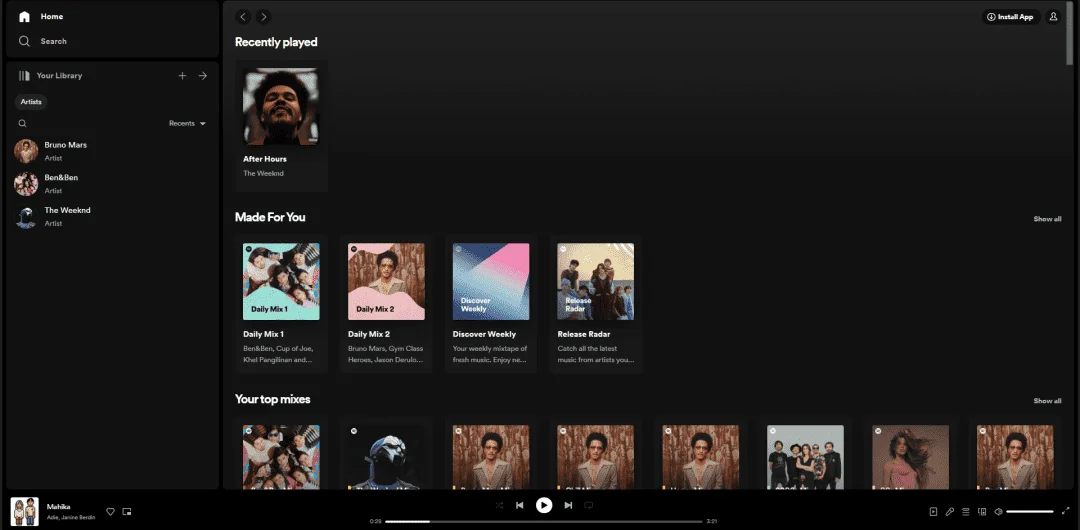Show lyrics with the microphone icon
Image resolution: width=1080 pixels, height=530 pixels.
(949, 511)
